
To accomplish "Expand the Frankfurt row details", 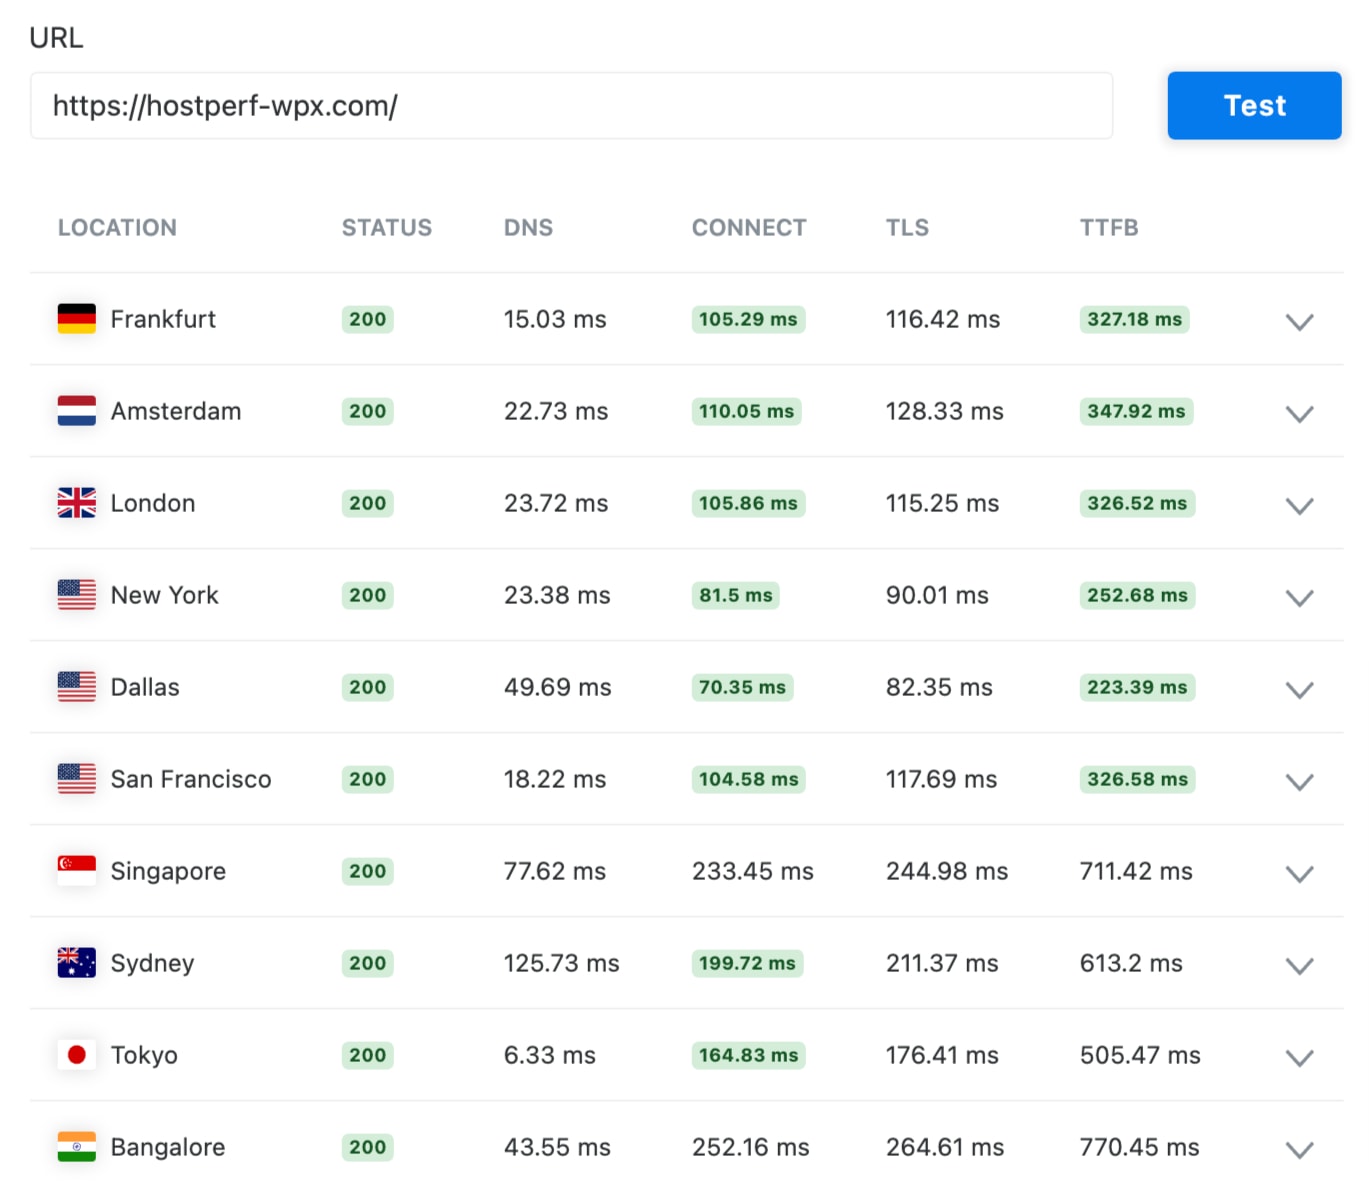I will tap(1299, 322).
